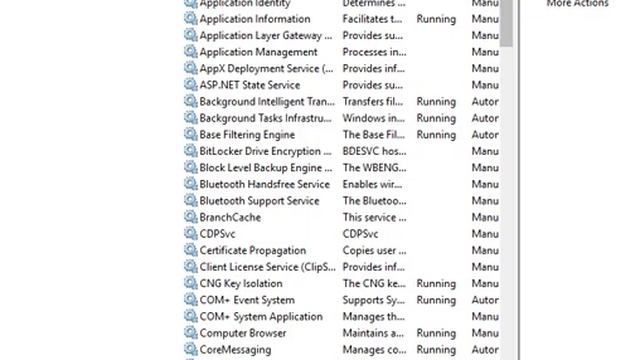Image resolution: width=640 pixels, height=360 pixels.
Task: Click the vertical scrollbar thumb of services list
Action: pos(506,23)
